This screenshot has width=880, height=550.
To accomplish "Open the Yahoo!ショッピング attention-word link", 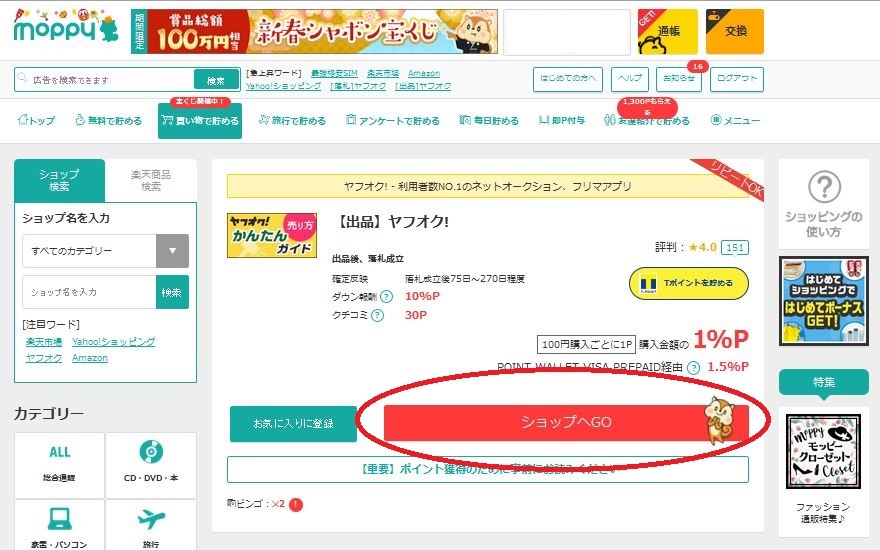I will click(113, 342).
